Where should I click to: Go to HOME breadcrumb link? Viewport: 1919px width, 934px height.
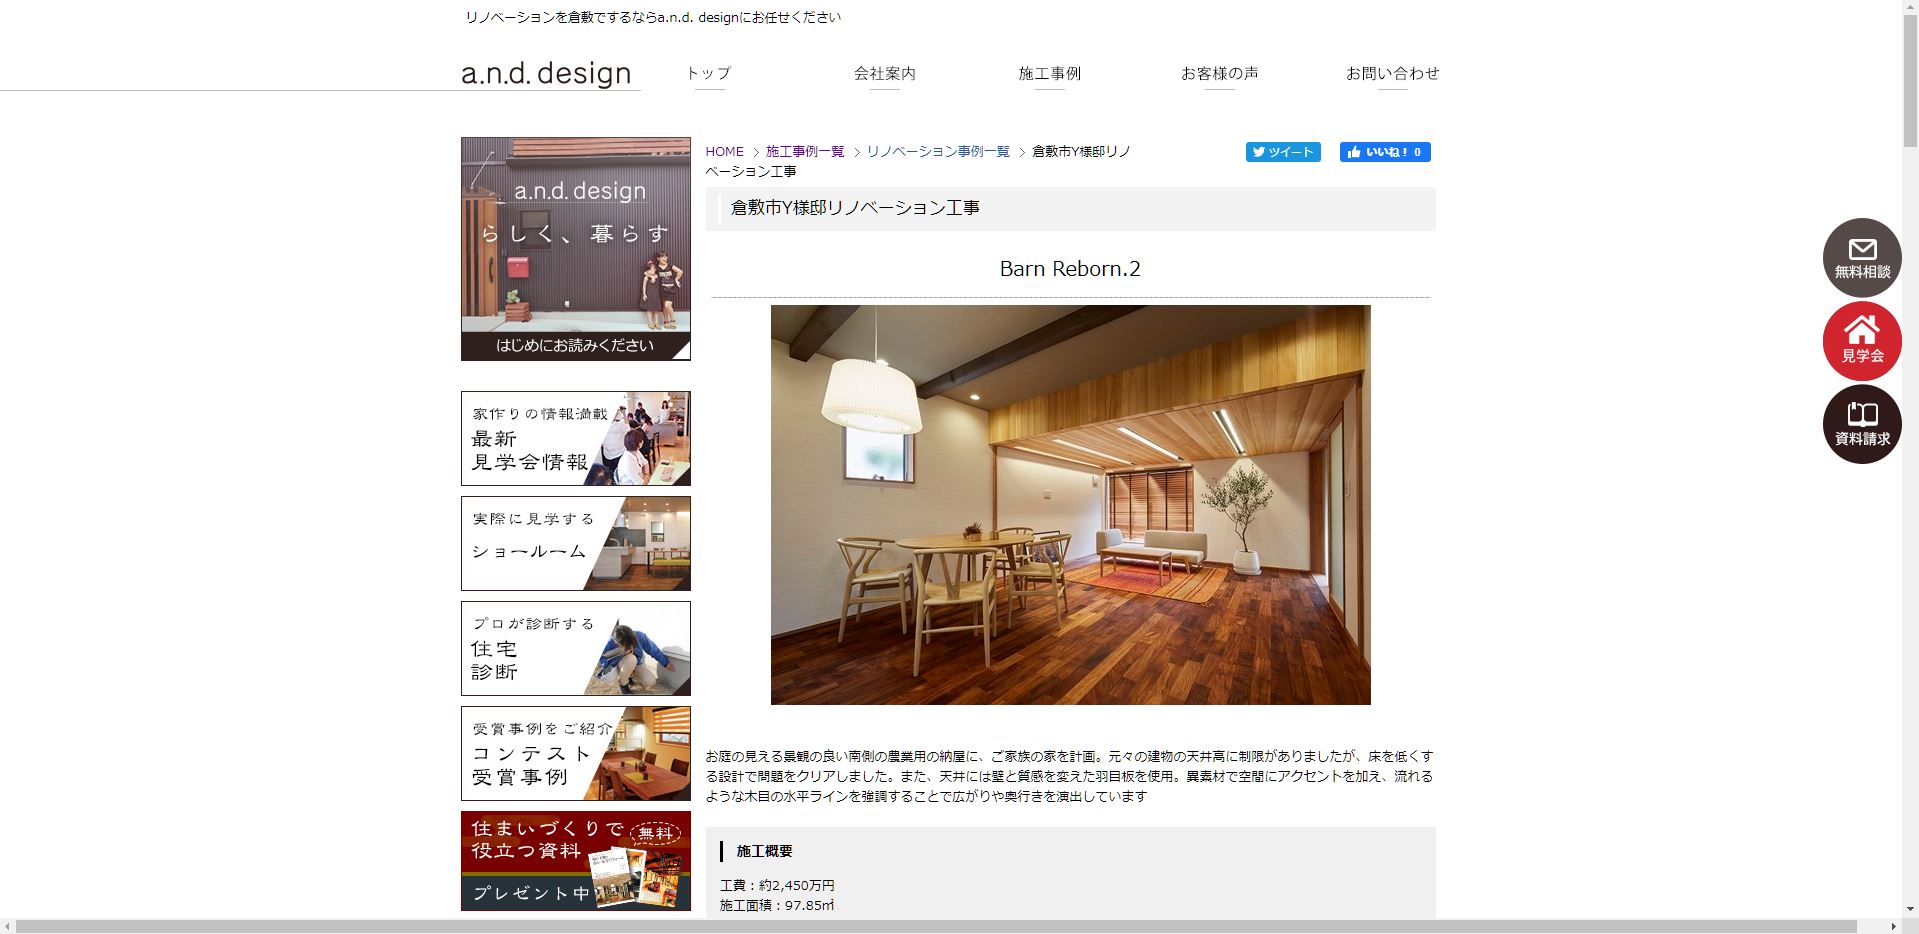(725, 151)
